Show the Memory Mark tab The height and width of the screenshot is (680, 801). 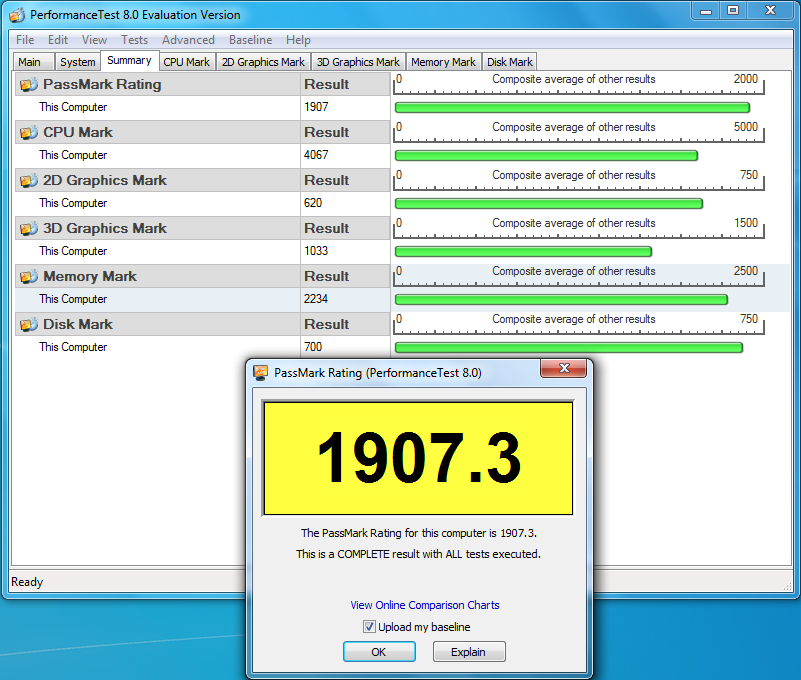[x=443, y=62]
